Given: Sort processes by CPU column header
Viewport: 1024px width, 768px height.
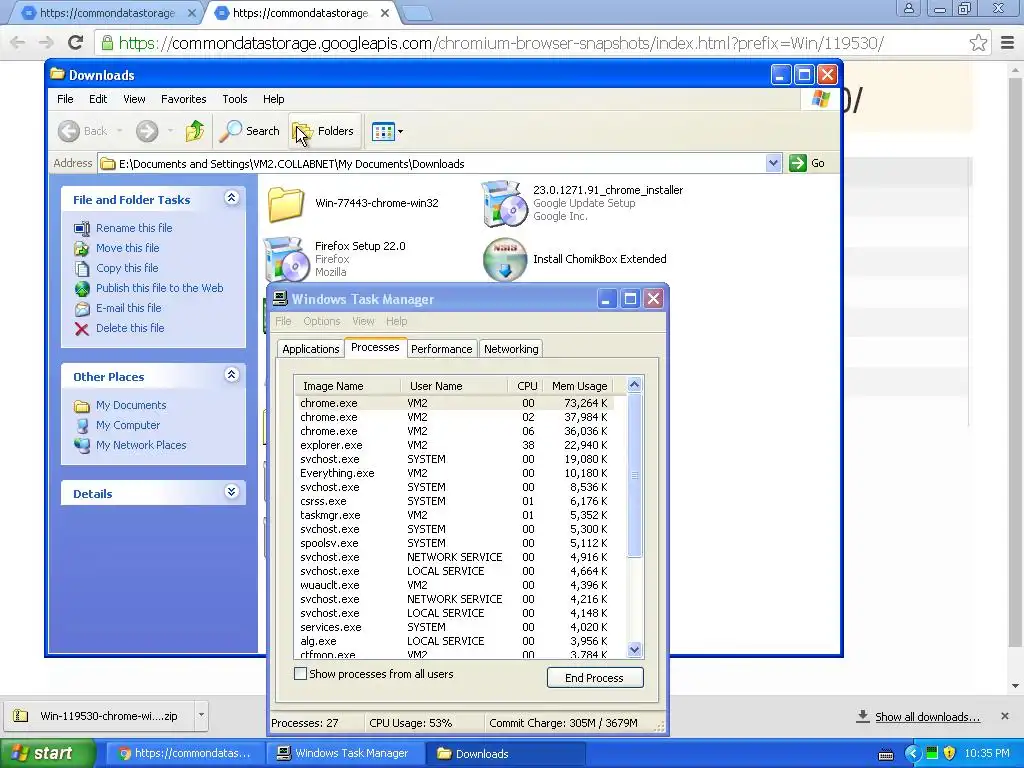Looking at the screenshot, I should [526, 386].
